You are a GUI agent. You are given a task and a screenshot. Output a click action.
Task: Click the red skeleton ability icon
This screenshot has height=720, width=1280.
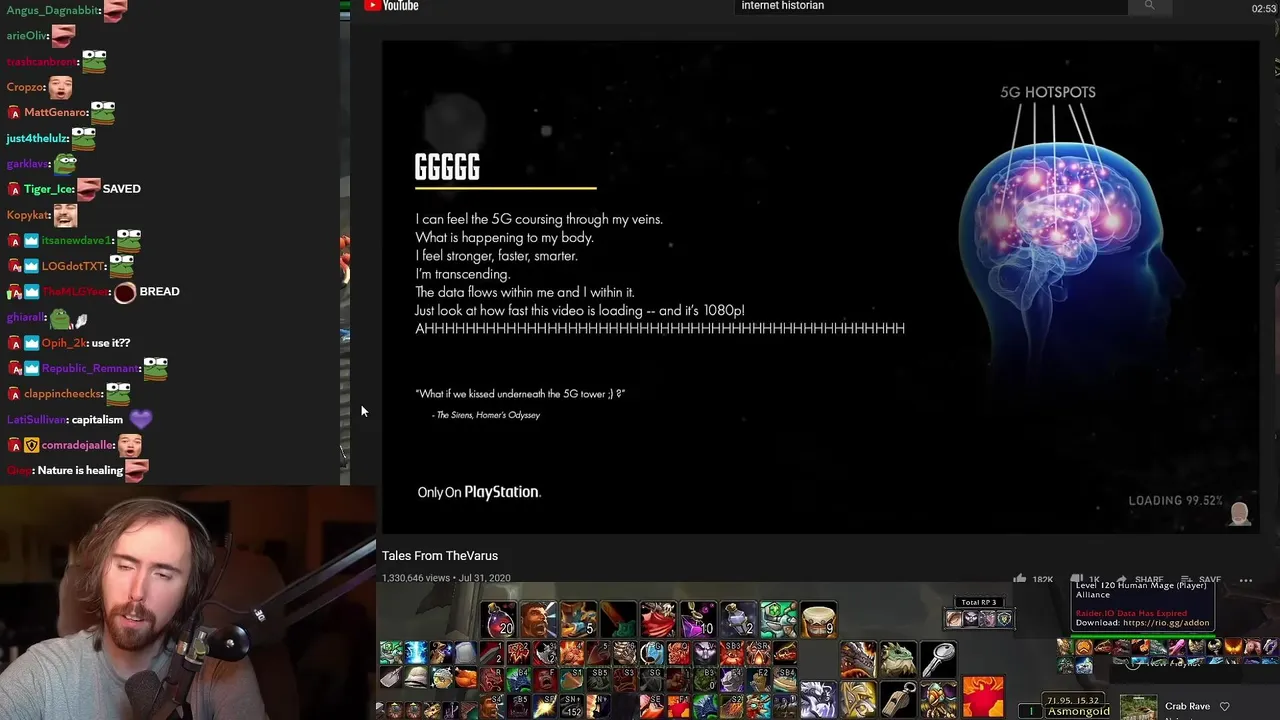(658, 620)
